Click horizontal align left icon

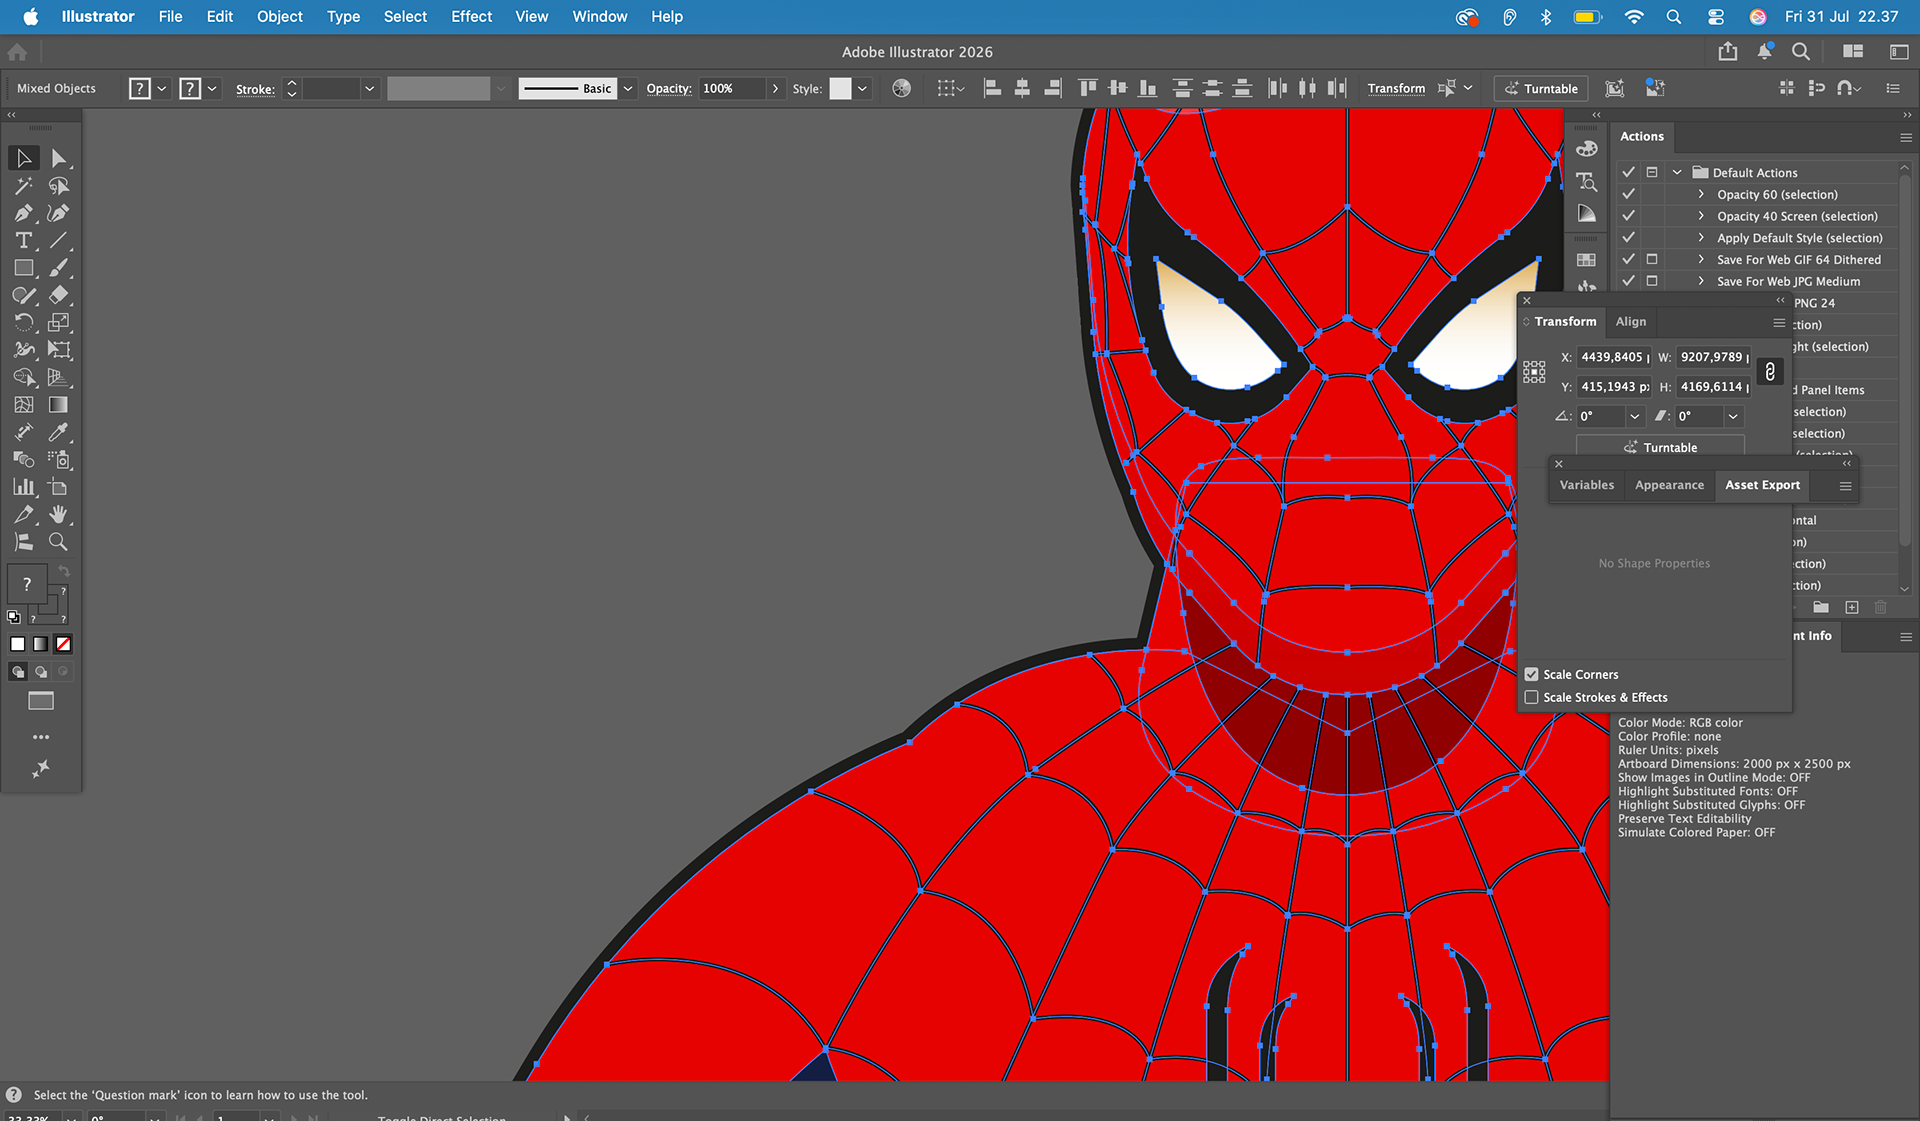pos(992,88)
